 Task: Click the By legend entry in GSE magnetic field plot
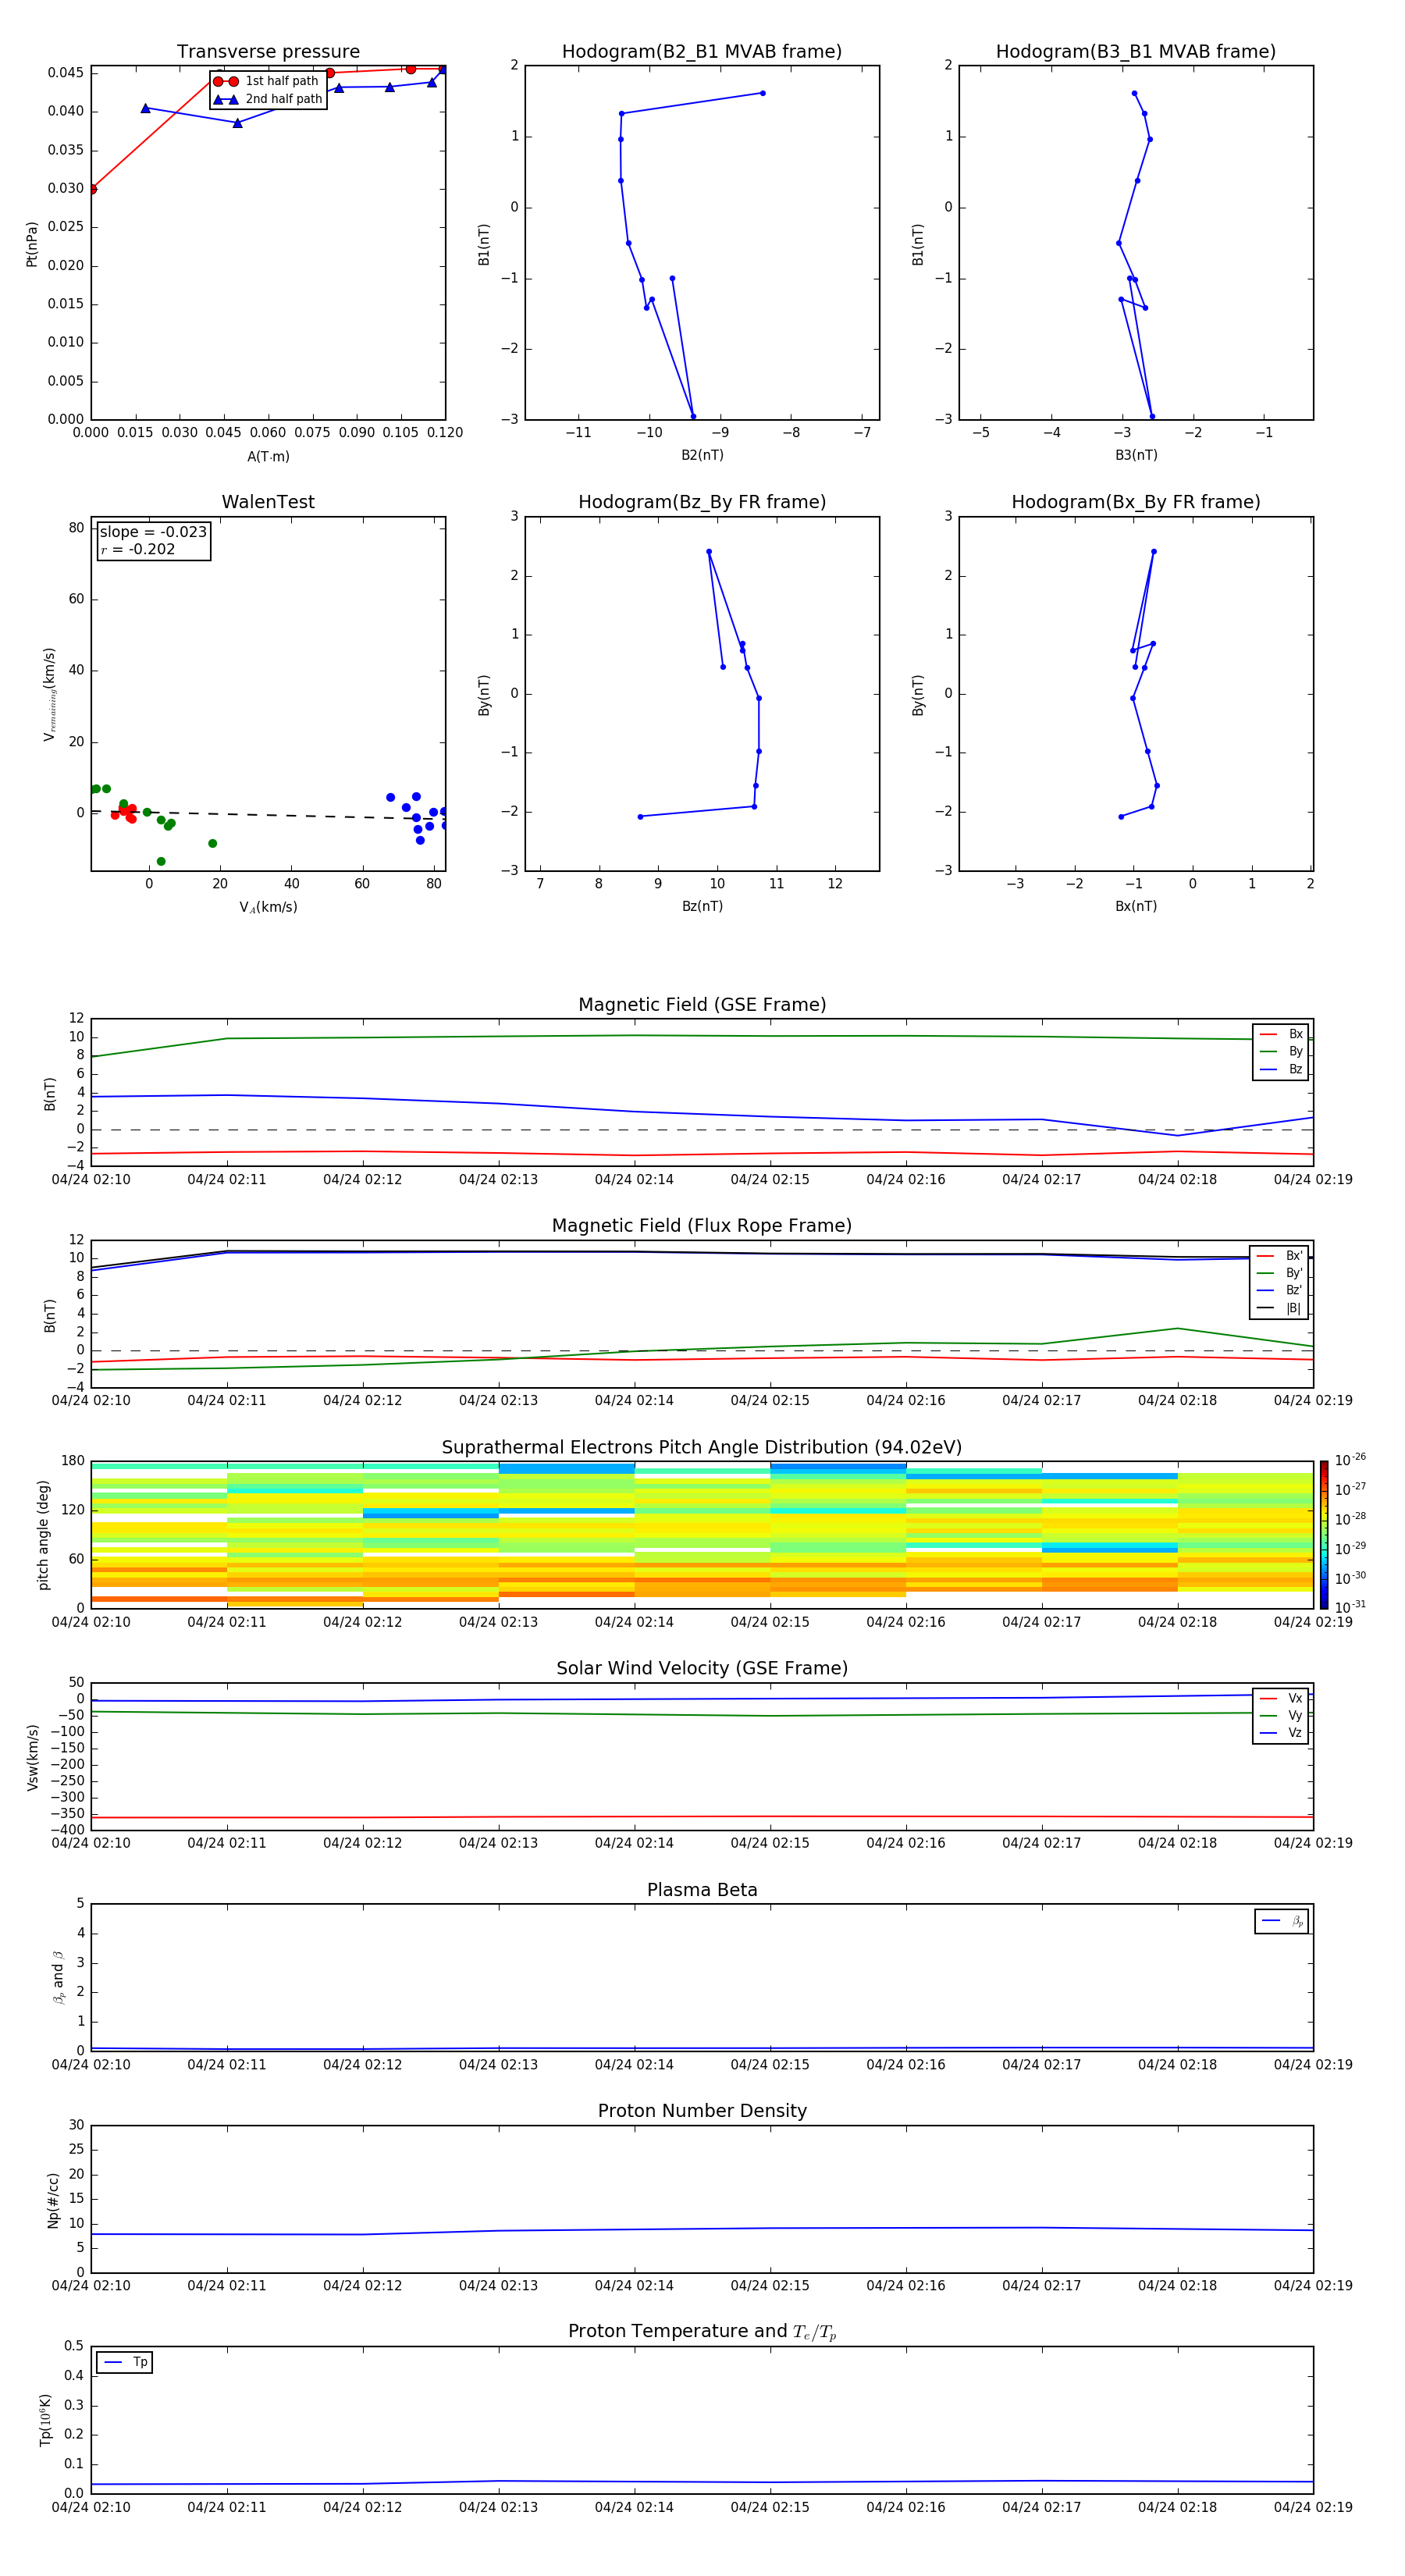tap(1281, 1051)
